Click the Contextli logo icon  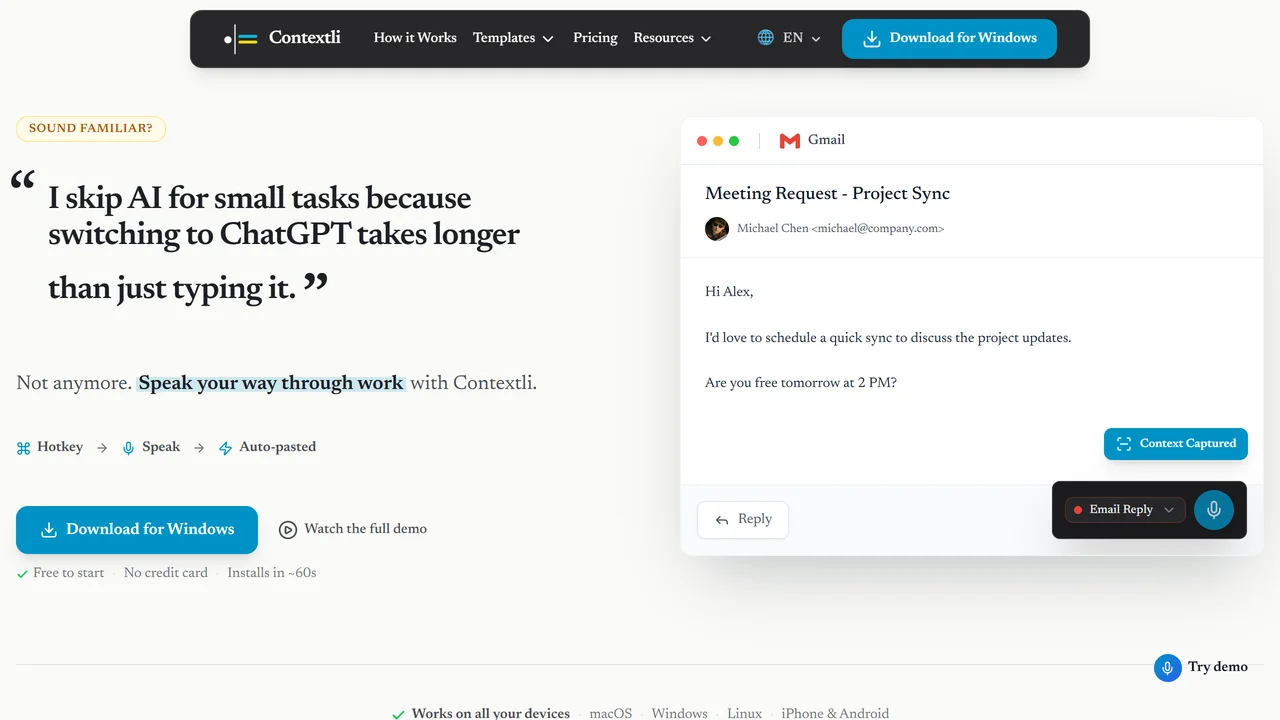[x=241, y=38]
